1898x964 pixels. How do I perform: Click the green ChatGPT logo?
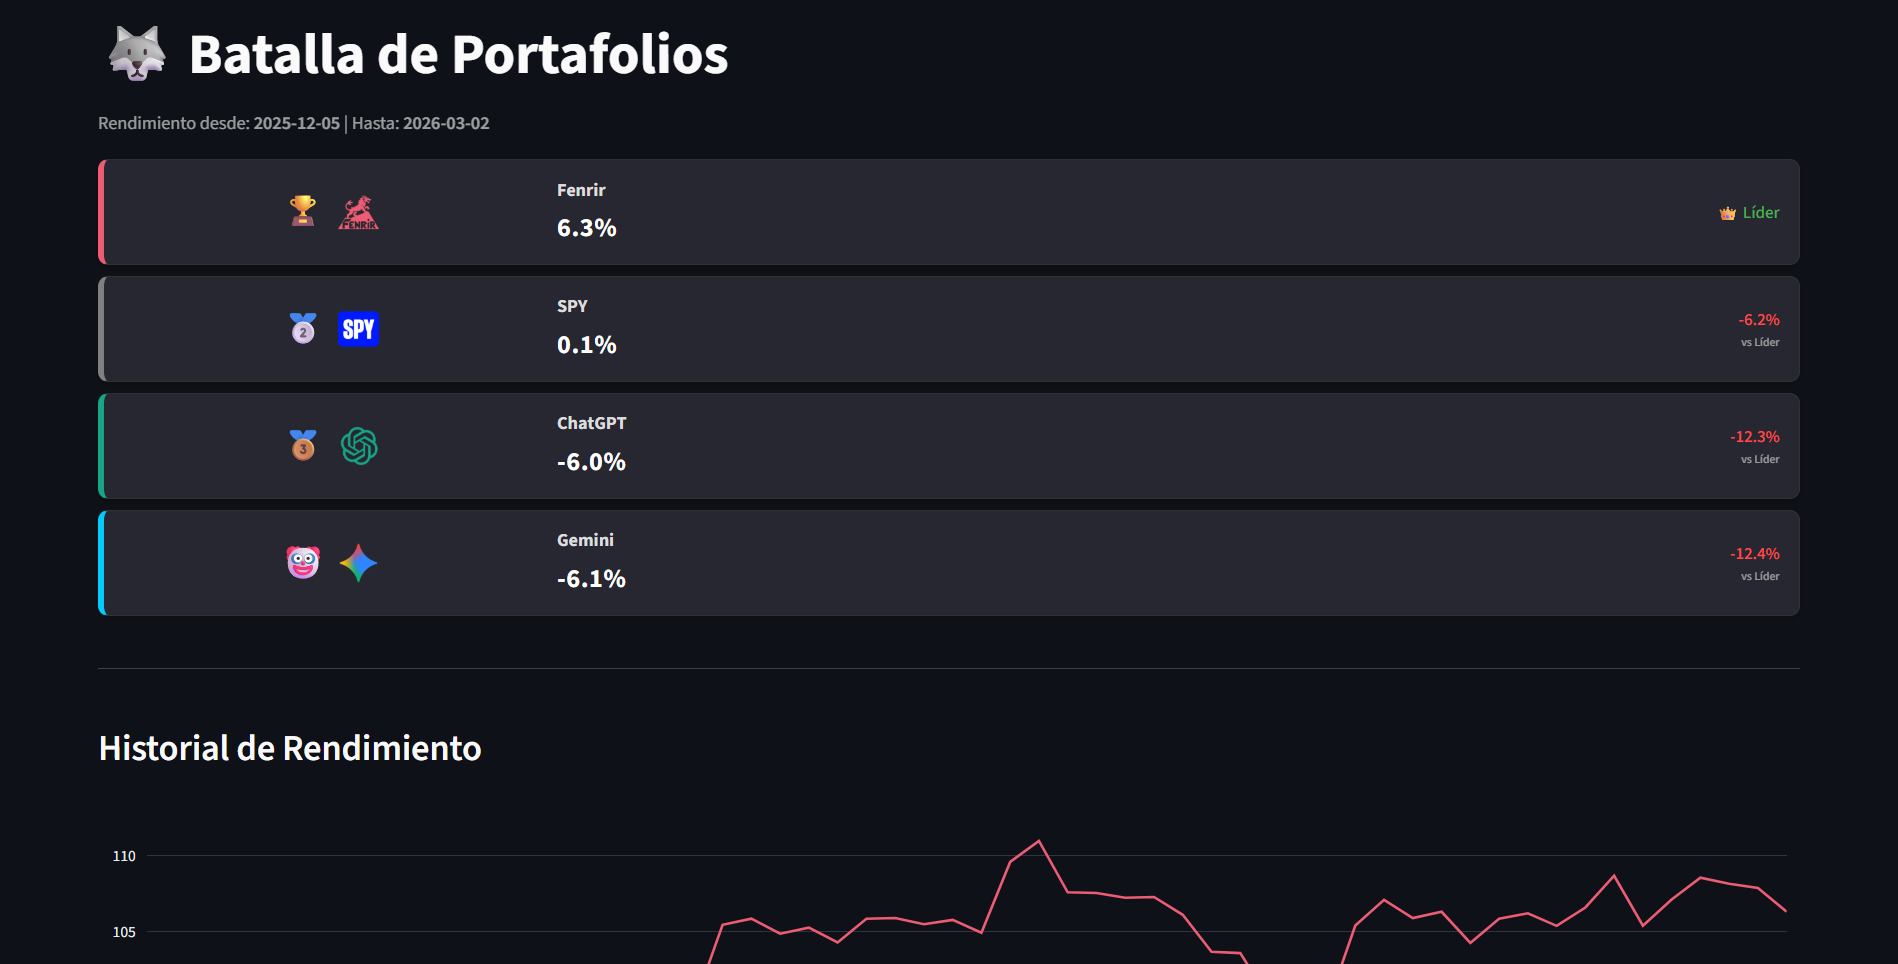359,446
